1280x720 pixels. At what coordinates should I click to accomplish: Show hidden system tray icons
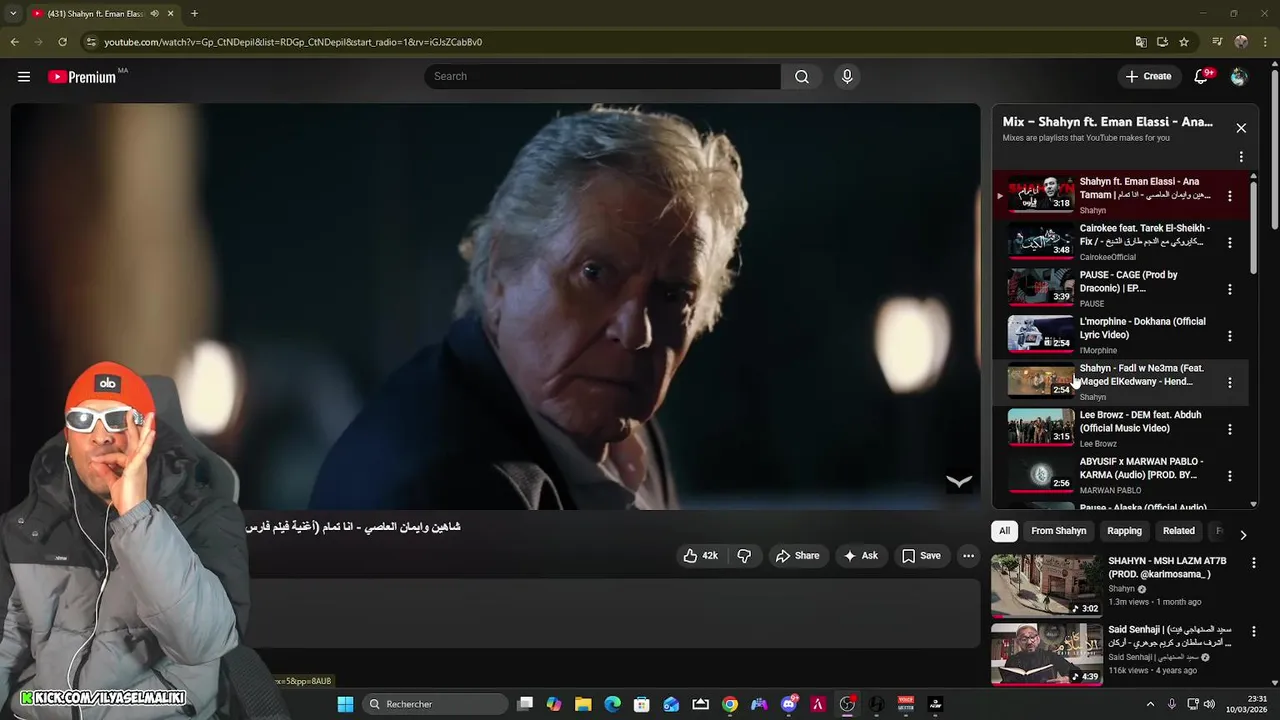coord(1150,704)
